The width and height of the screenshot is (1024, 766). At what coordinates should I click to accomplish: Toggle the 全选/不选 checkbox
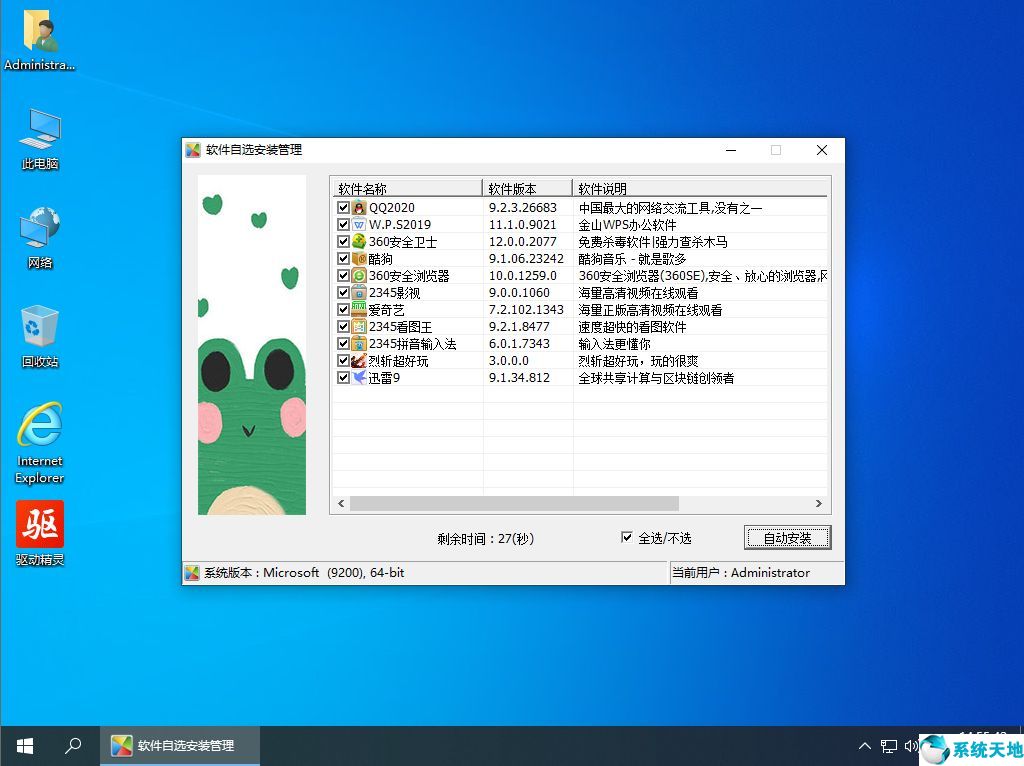[x=627, y=538]
